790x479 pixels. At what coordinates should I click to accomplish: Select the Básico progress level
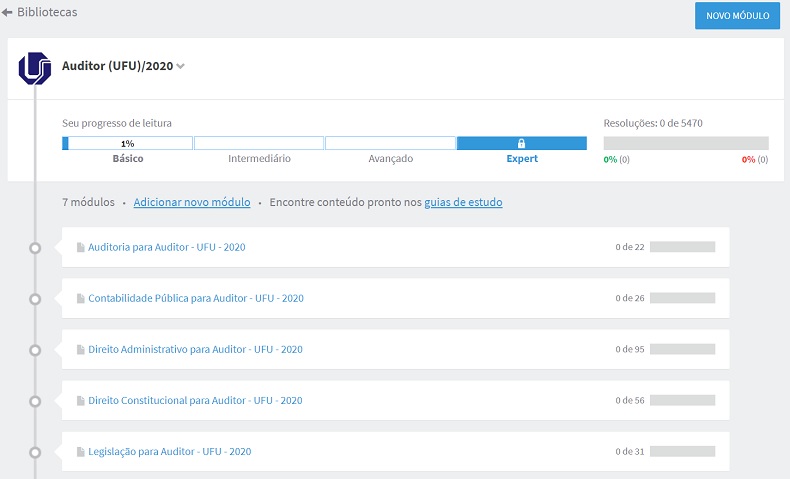(127, 158)
